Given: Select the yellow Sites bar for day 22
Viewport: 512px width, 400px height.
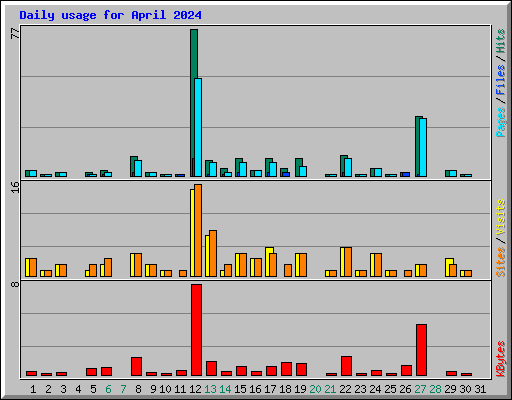Looking at the screenshot, I should click(342, 262).
